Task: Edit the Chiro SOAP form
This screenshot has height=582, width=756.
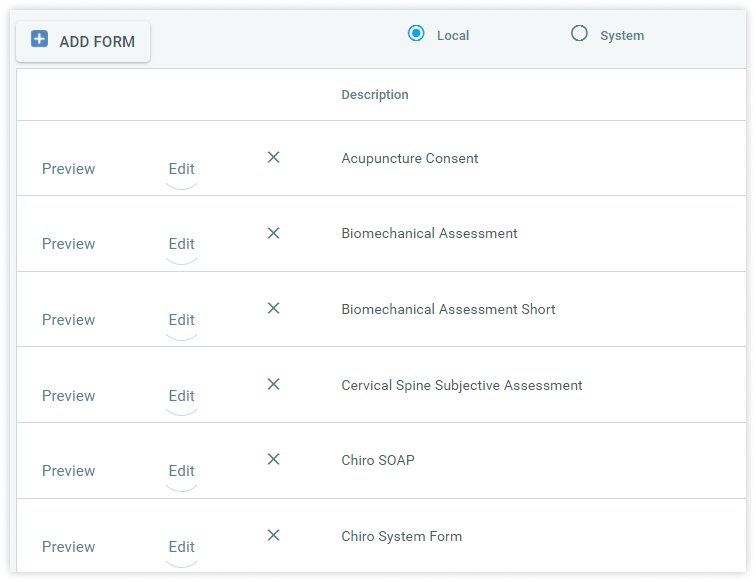Action: point(181,471)
